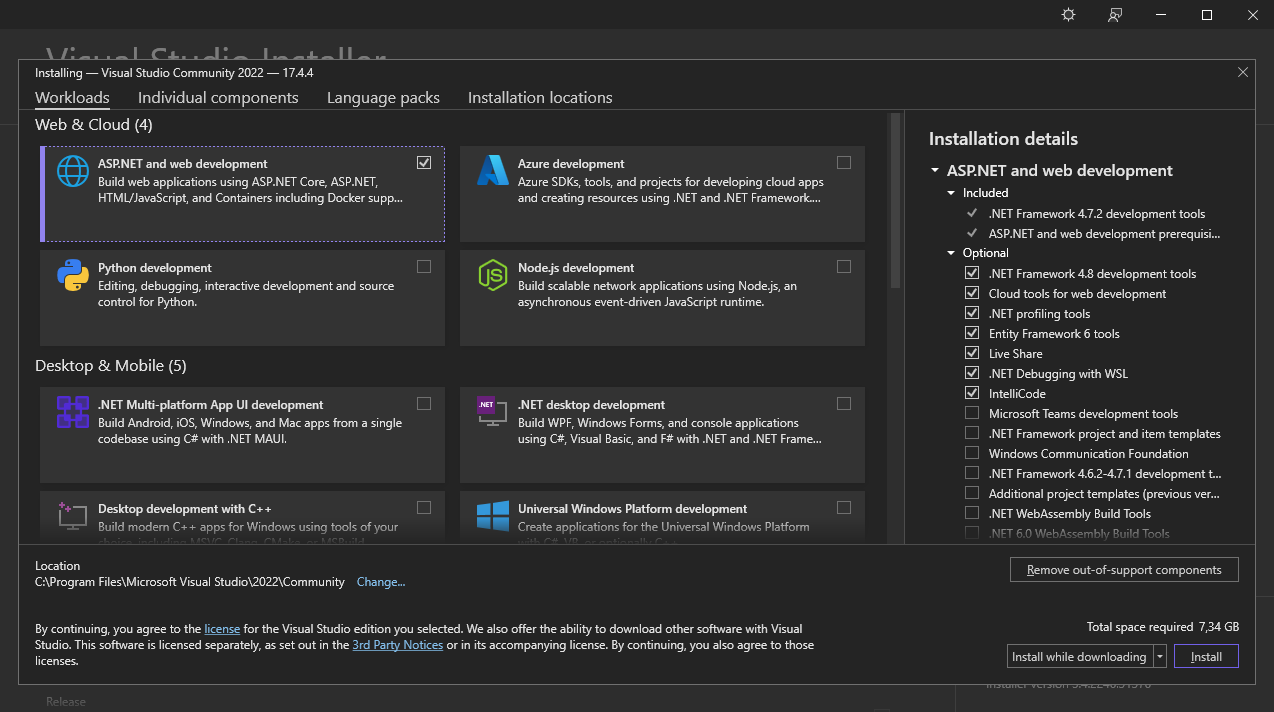Uncheck ASP.NET and web development workload
This screenshot has height=712, width=1274.
click(x=424, y=162)
